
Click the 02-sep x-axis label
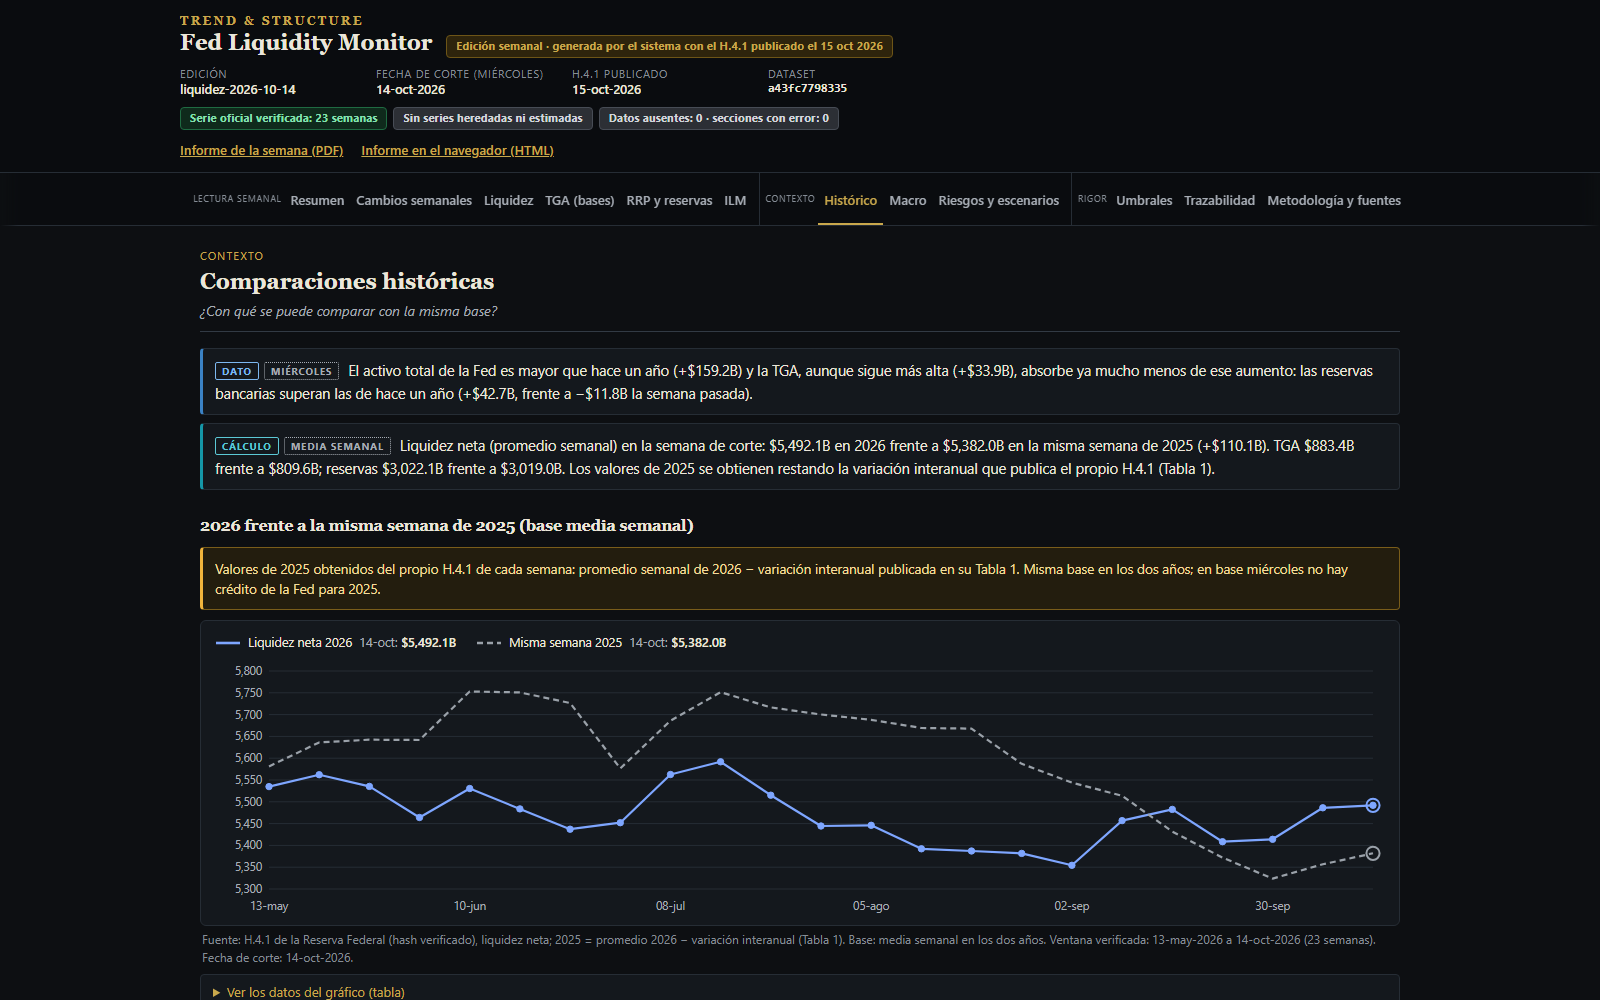(1072, 906)
